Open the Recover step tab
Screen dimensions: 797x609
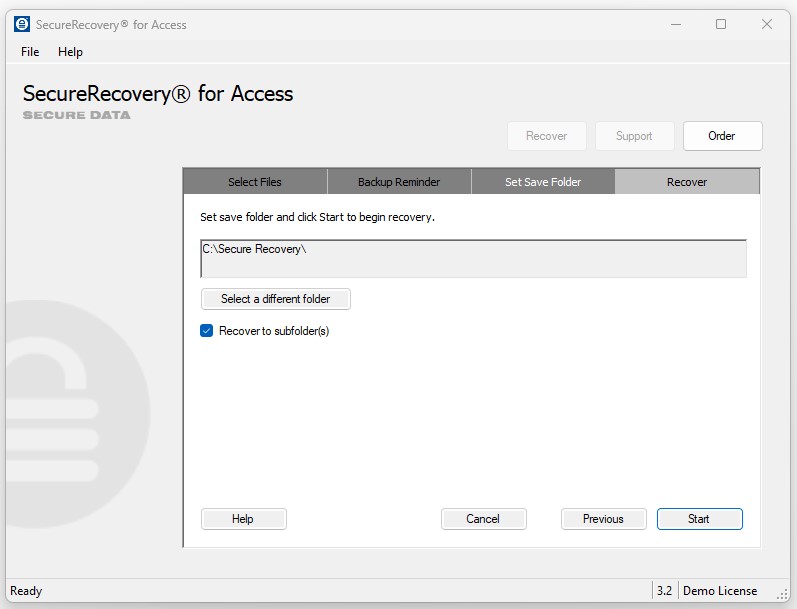click(687, 182)
